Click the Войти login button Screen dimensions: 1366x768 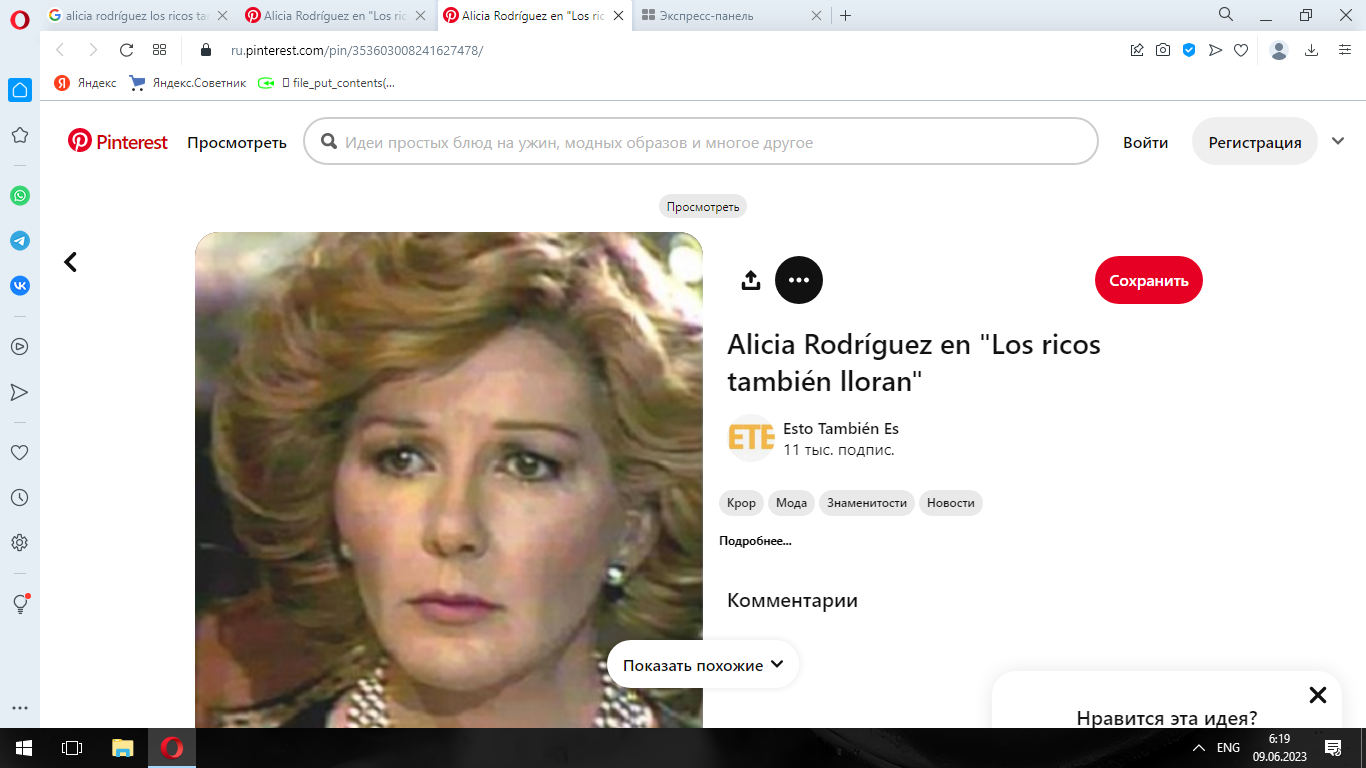click(x=1146, y=142)
